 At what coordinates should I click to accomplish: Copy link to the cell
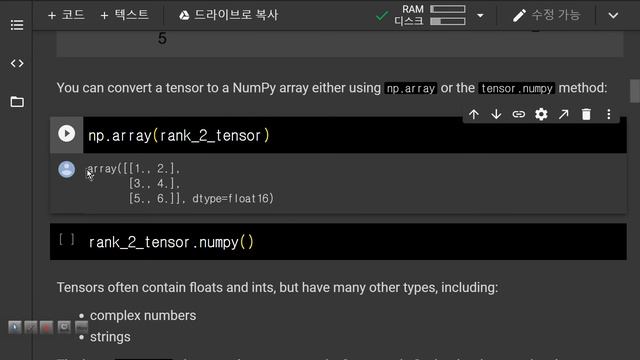click(x=518, y=114)
